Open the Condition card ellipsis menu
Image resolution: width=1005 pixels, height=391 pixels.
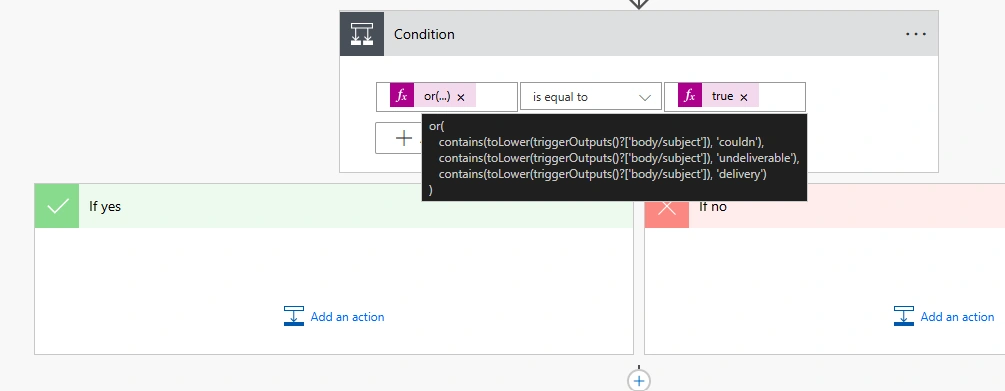click(915, 34)
